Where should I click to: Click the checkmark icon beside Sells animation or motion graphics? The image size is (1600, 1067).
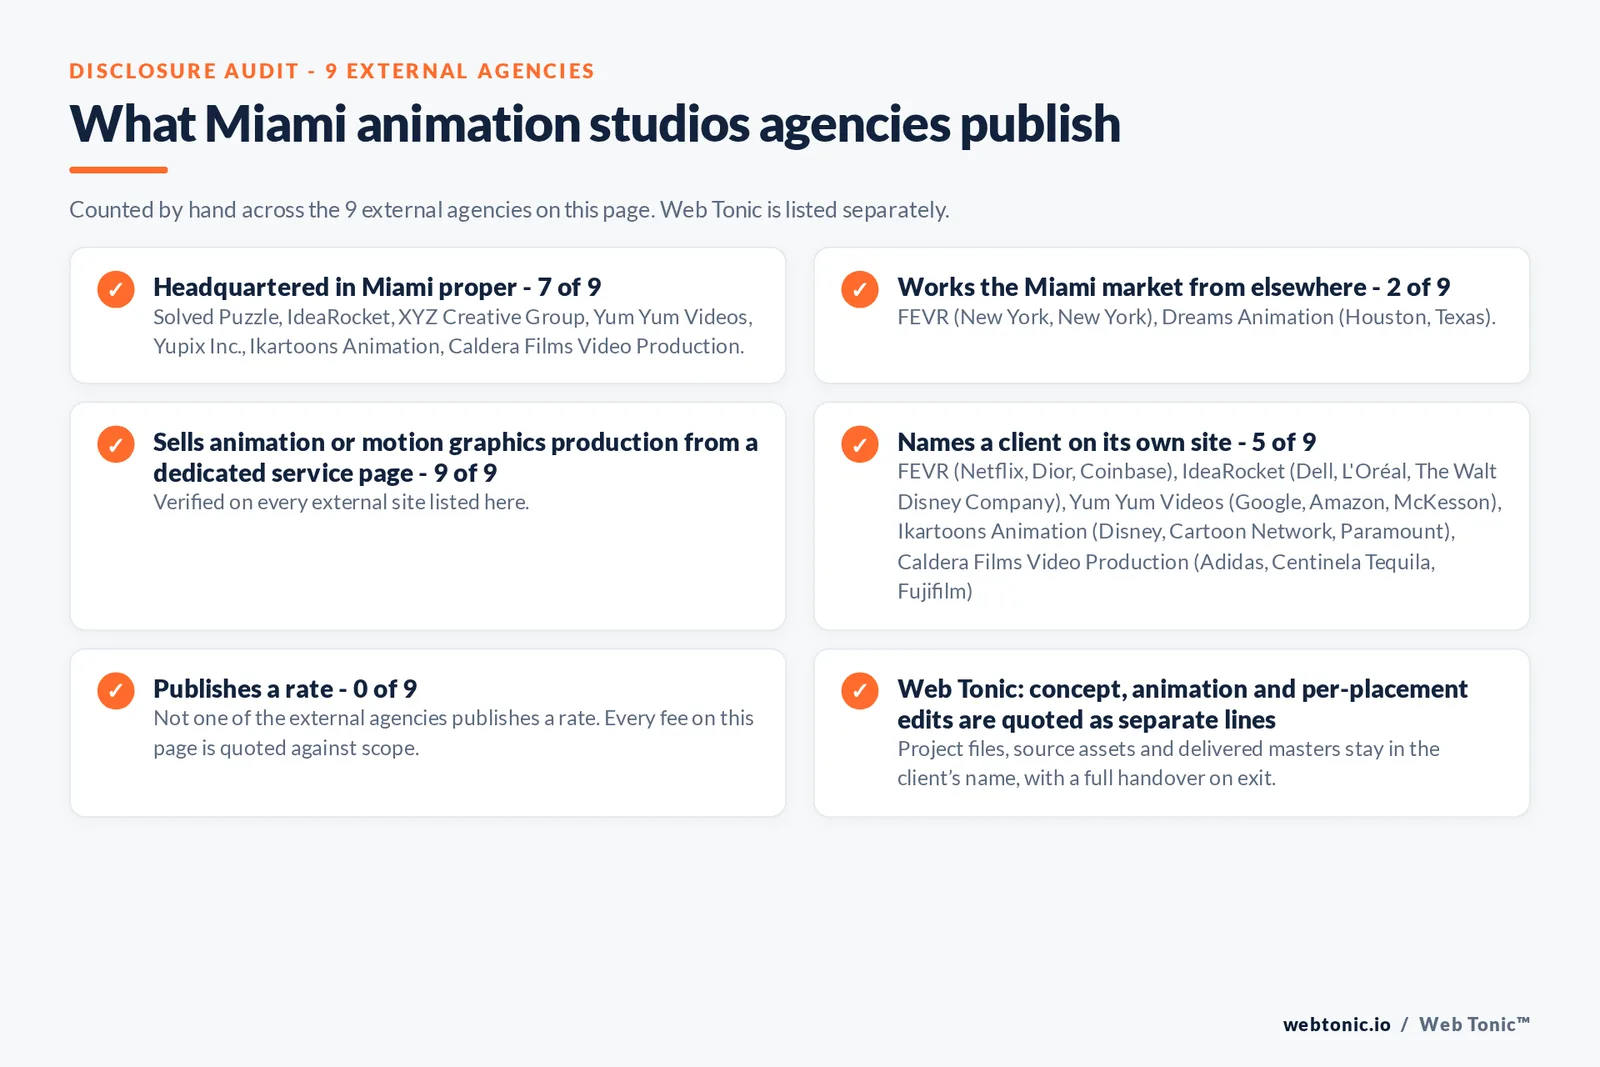pyautogui.click(x=116, y=444)
